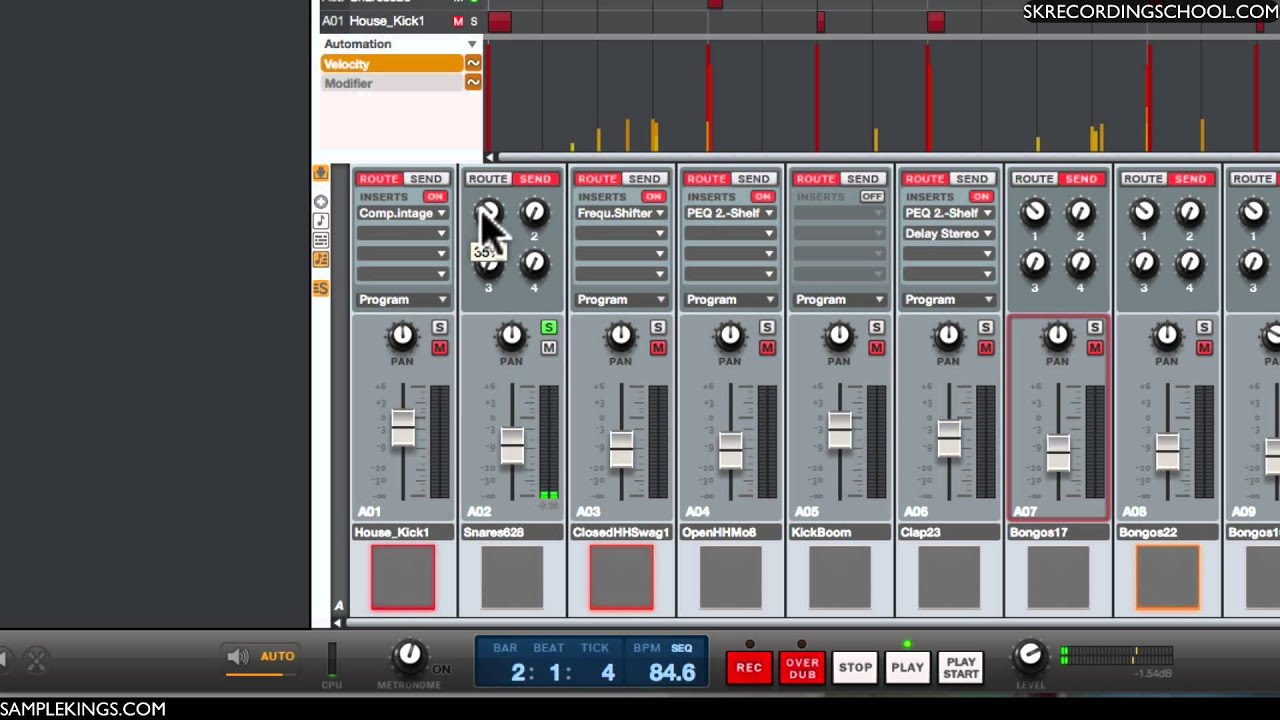Image resolution: width=1280 pixels, height=720 pixels.
Task: Click the orange download icon atop the left sidebar
Action: [320, 174]
